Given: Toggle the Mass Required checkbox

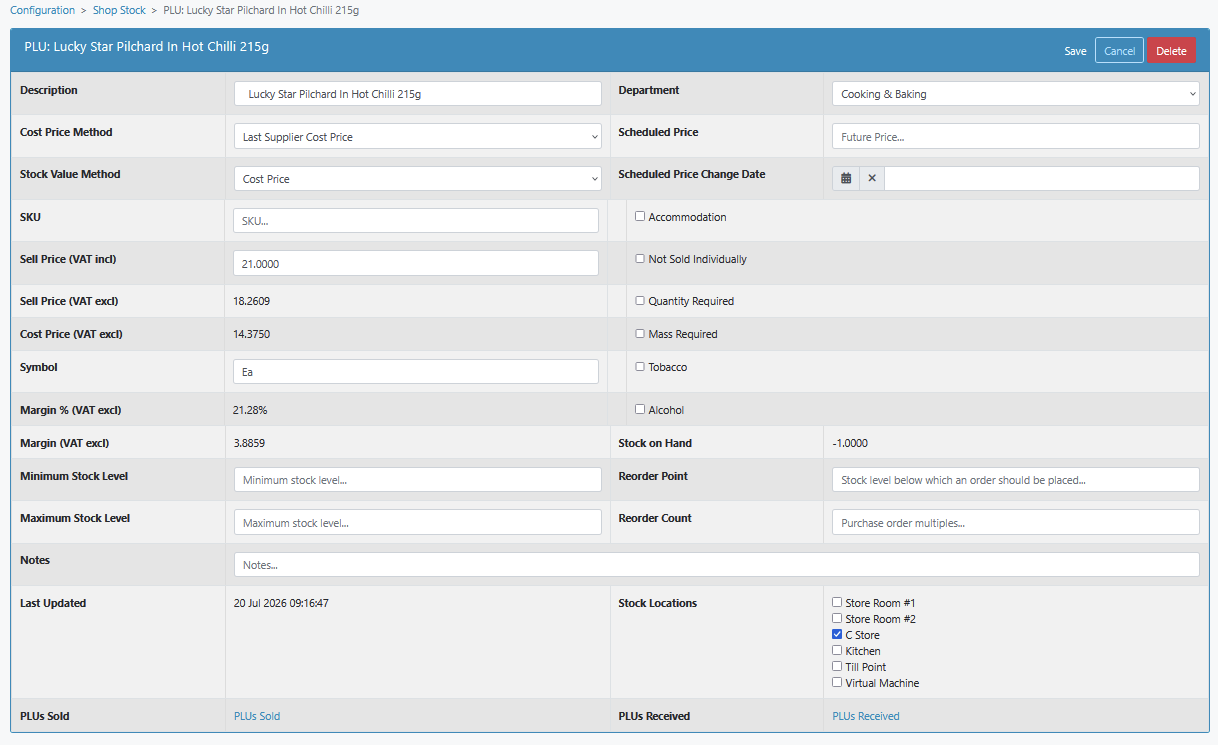Looking at the screenshot, I should pos(640,333).
